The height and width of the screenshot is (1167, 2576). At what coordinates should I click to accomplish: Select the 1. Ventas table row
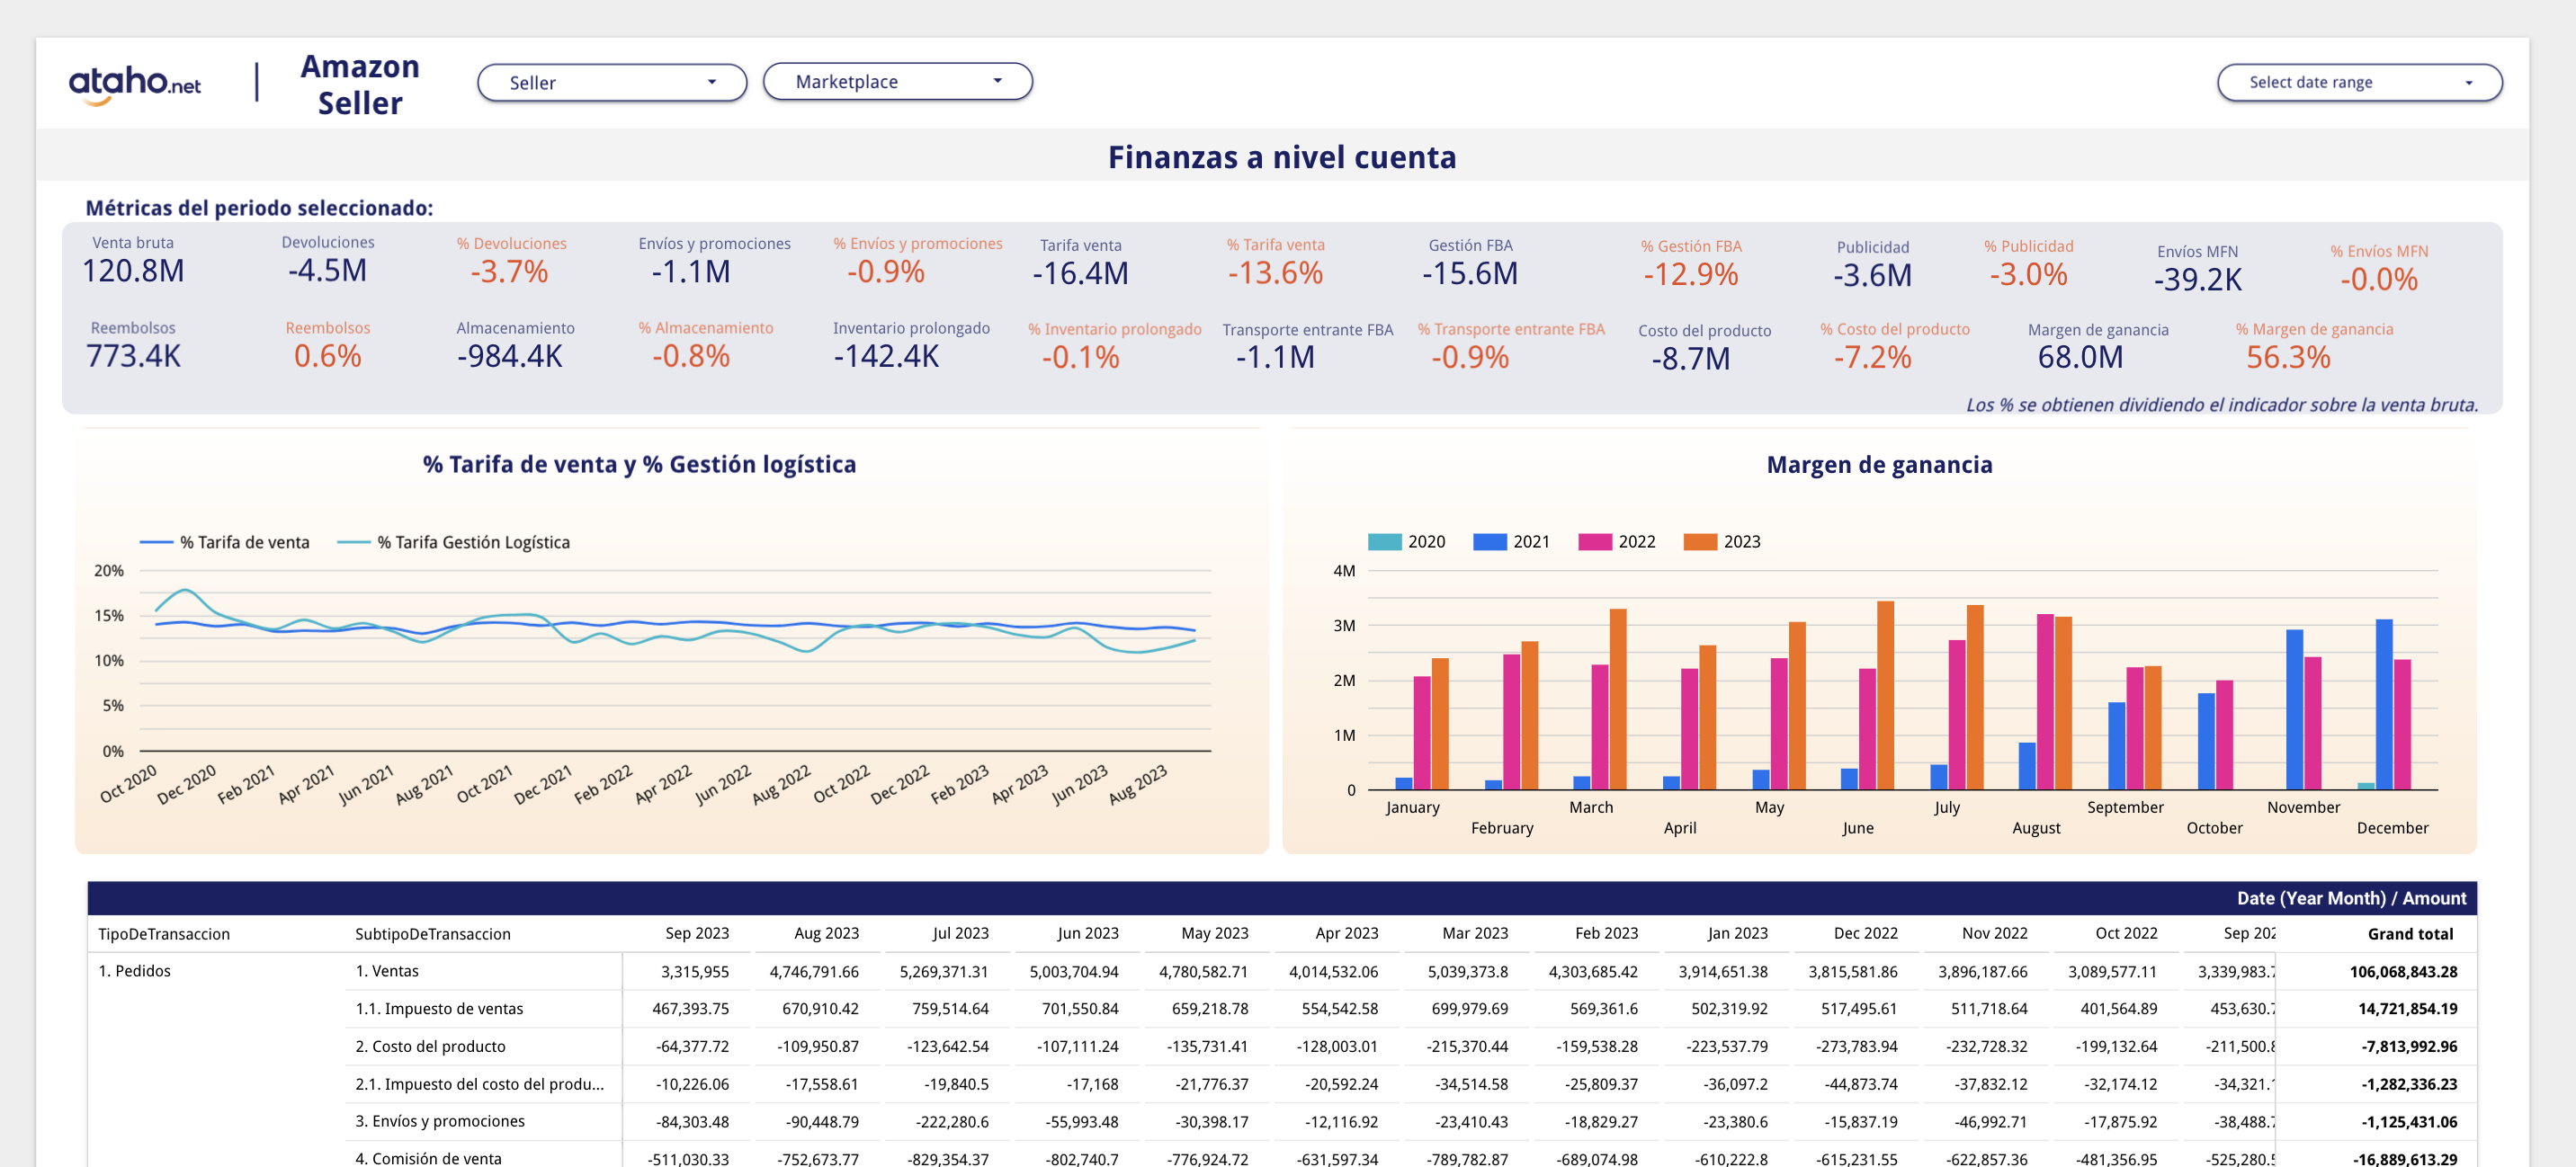point(387,971)
